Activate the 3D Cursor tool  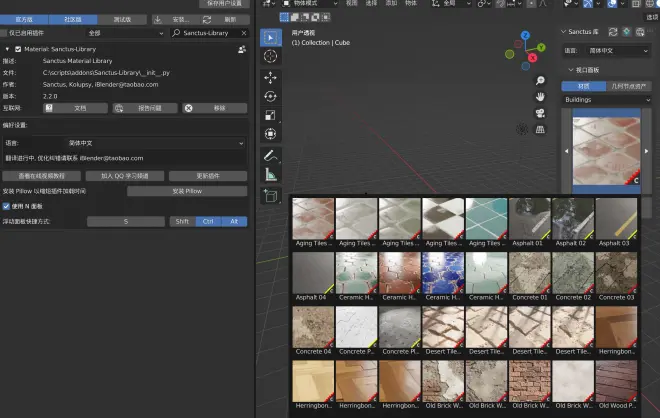(271, 56)
